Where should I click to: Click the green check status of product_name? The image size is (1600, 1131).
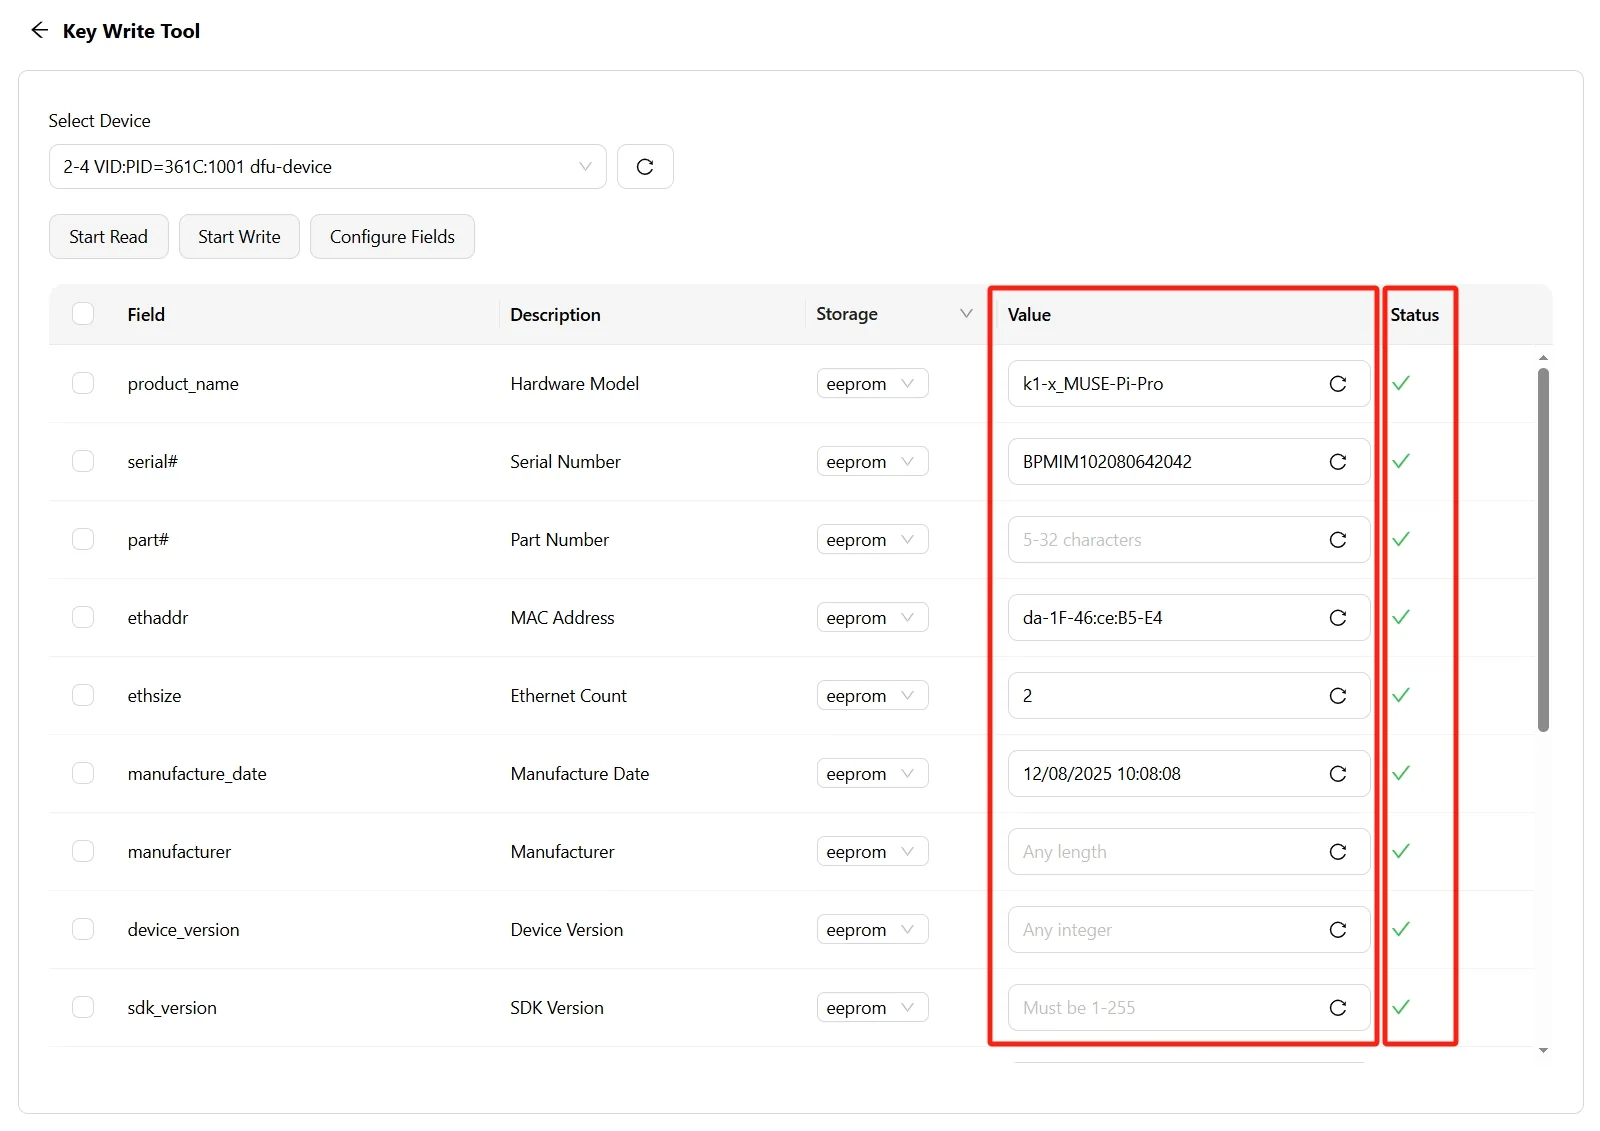click(x=1401, y=383)
